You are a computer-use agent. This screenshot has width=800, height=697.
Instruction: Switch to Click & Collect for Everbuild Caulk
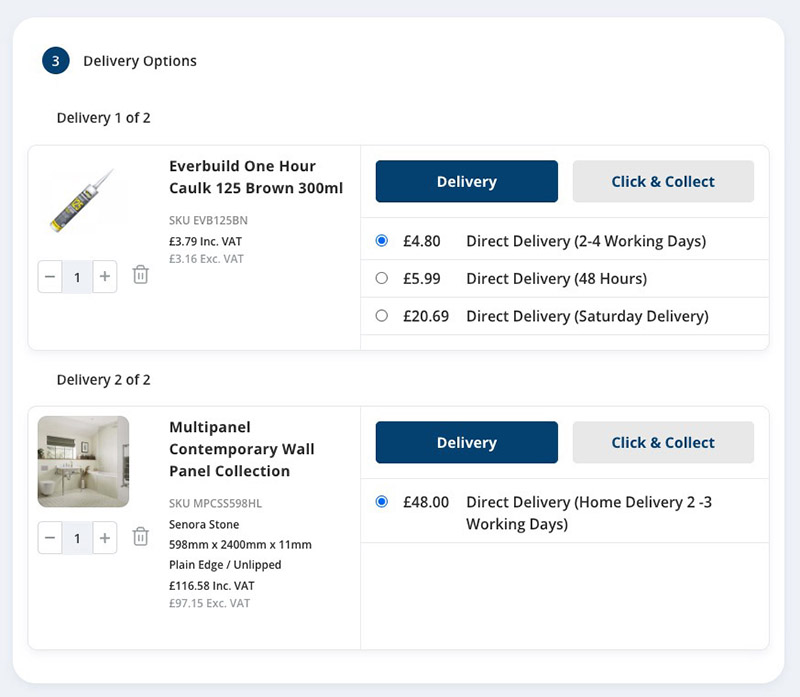pos(662,181)
